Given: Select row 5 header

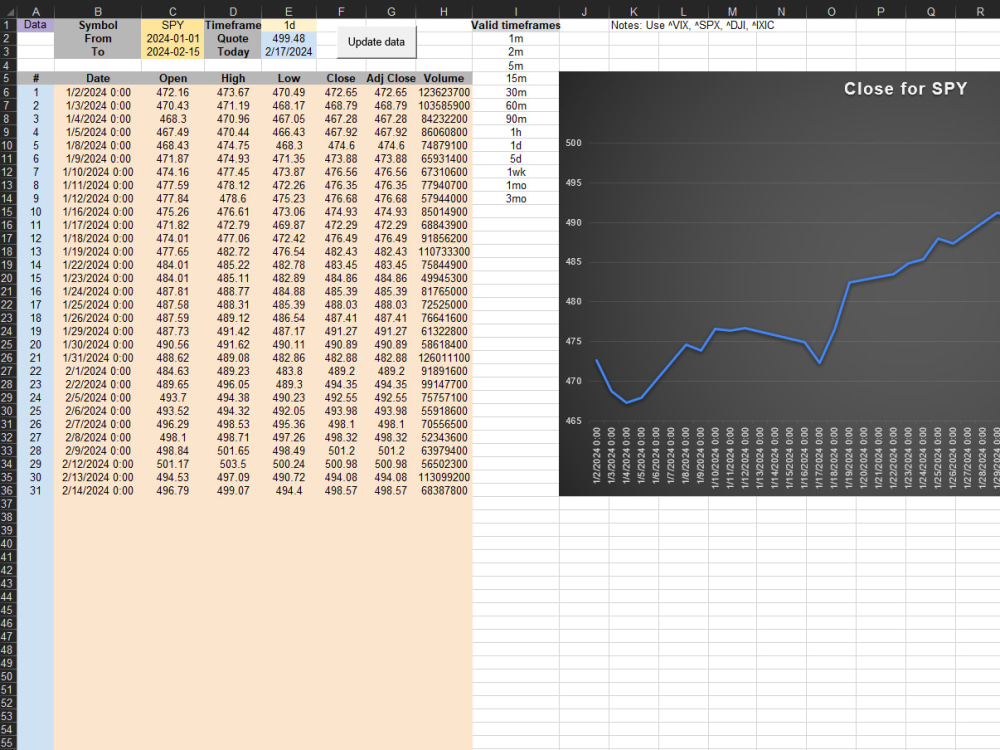Looking at the screenshot, I should 8,78.
